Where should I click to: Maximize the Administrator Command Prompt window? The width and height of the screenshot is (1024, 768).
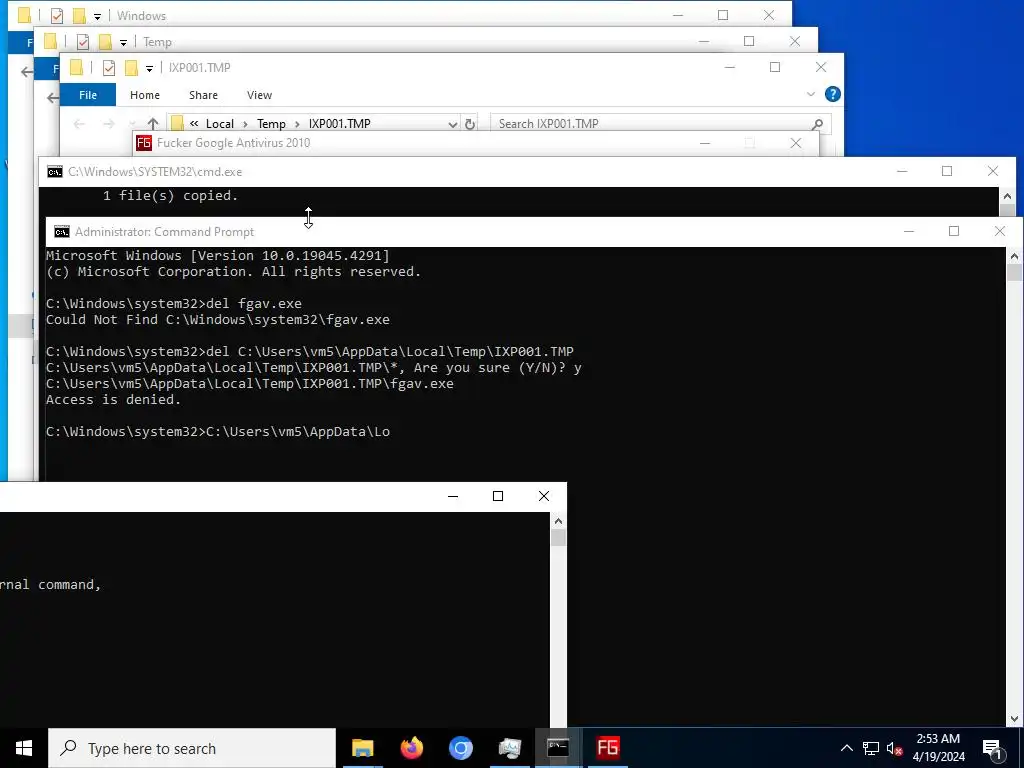point(953,231)
